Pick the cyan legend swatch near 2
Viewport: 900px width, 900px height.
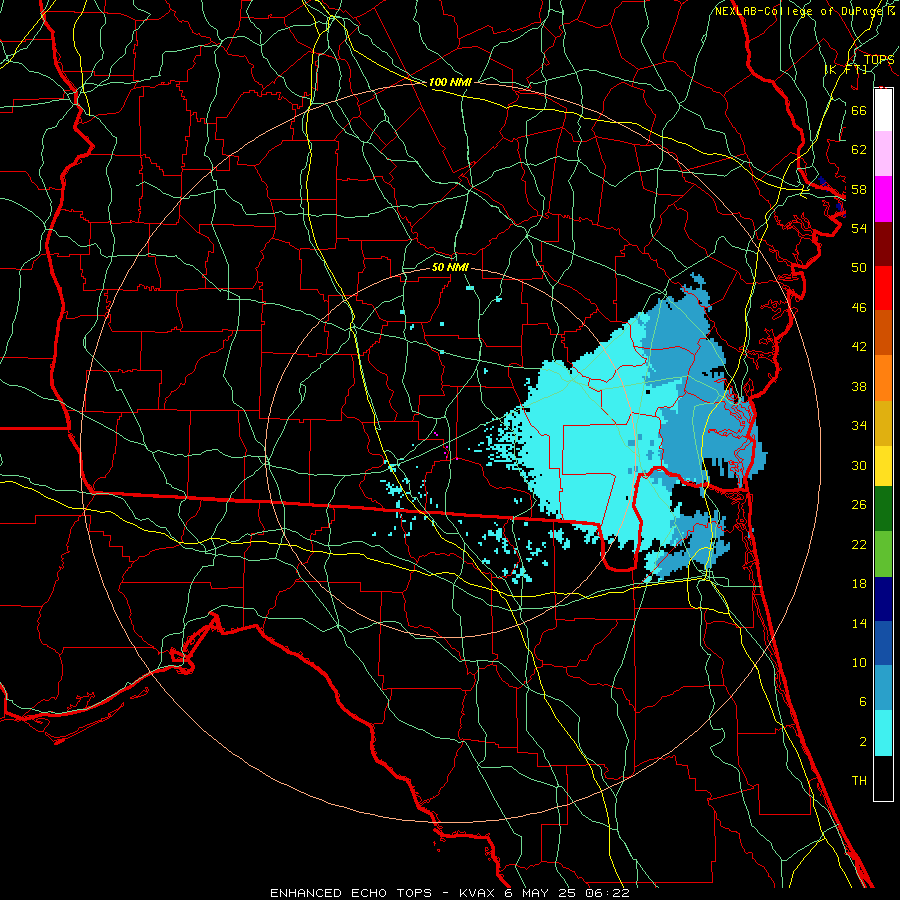pos(883,733)
